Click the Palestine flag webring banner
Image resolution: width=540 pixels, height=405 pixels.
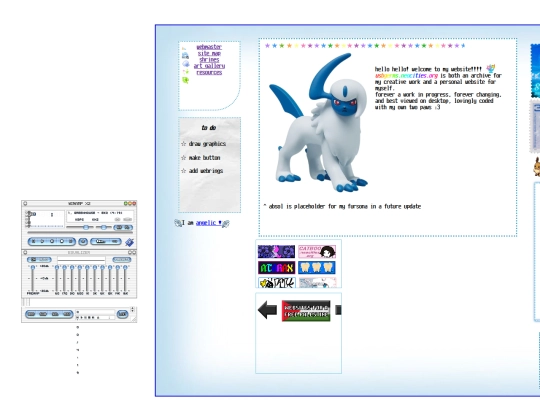[x=306, y=311]
